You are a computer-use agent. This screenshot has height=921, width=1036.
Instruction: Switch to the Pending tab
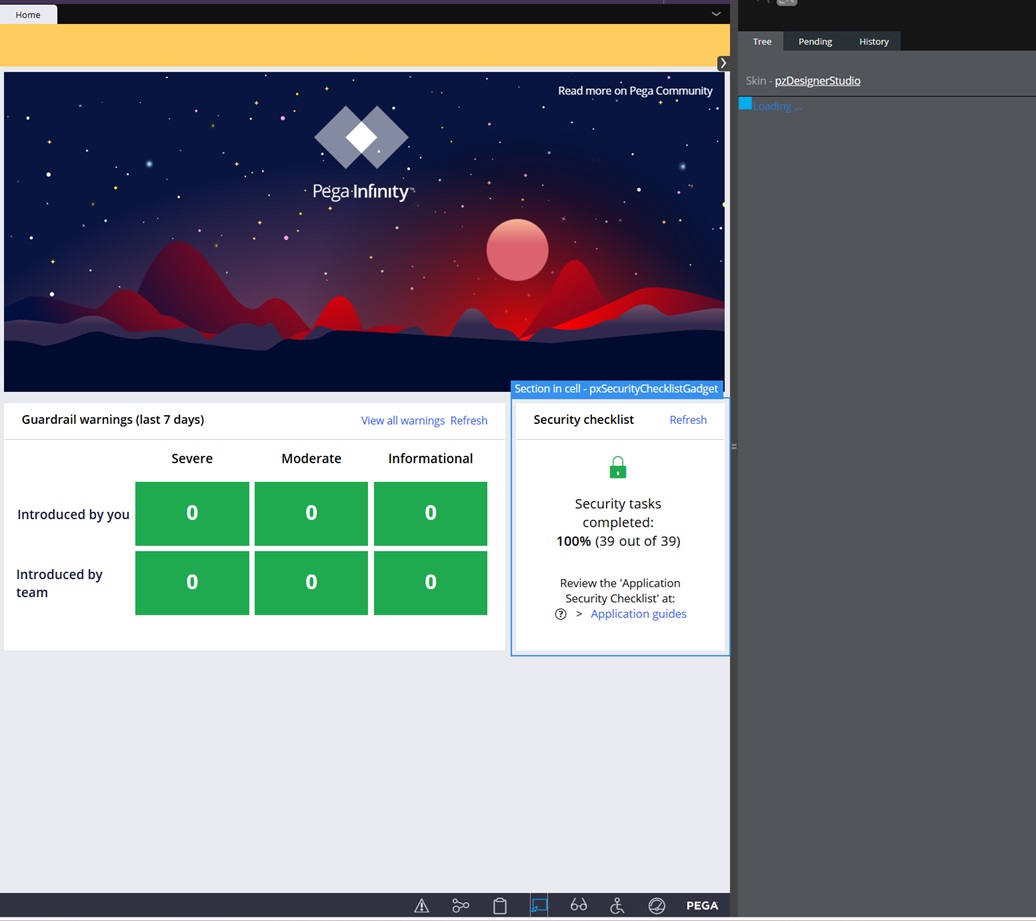tap(815, 42)
